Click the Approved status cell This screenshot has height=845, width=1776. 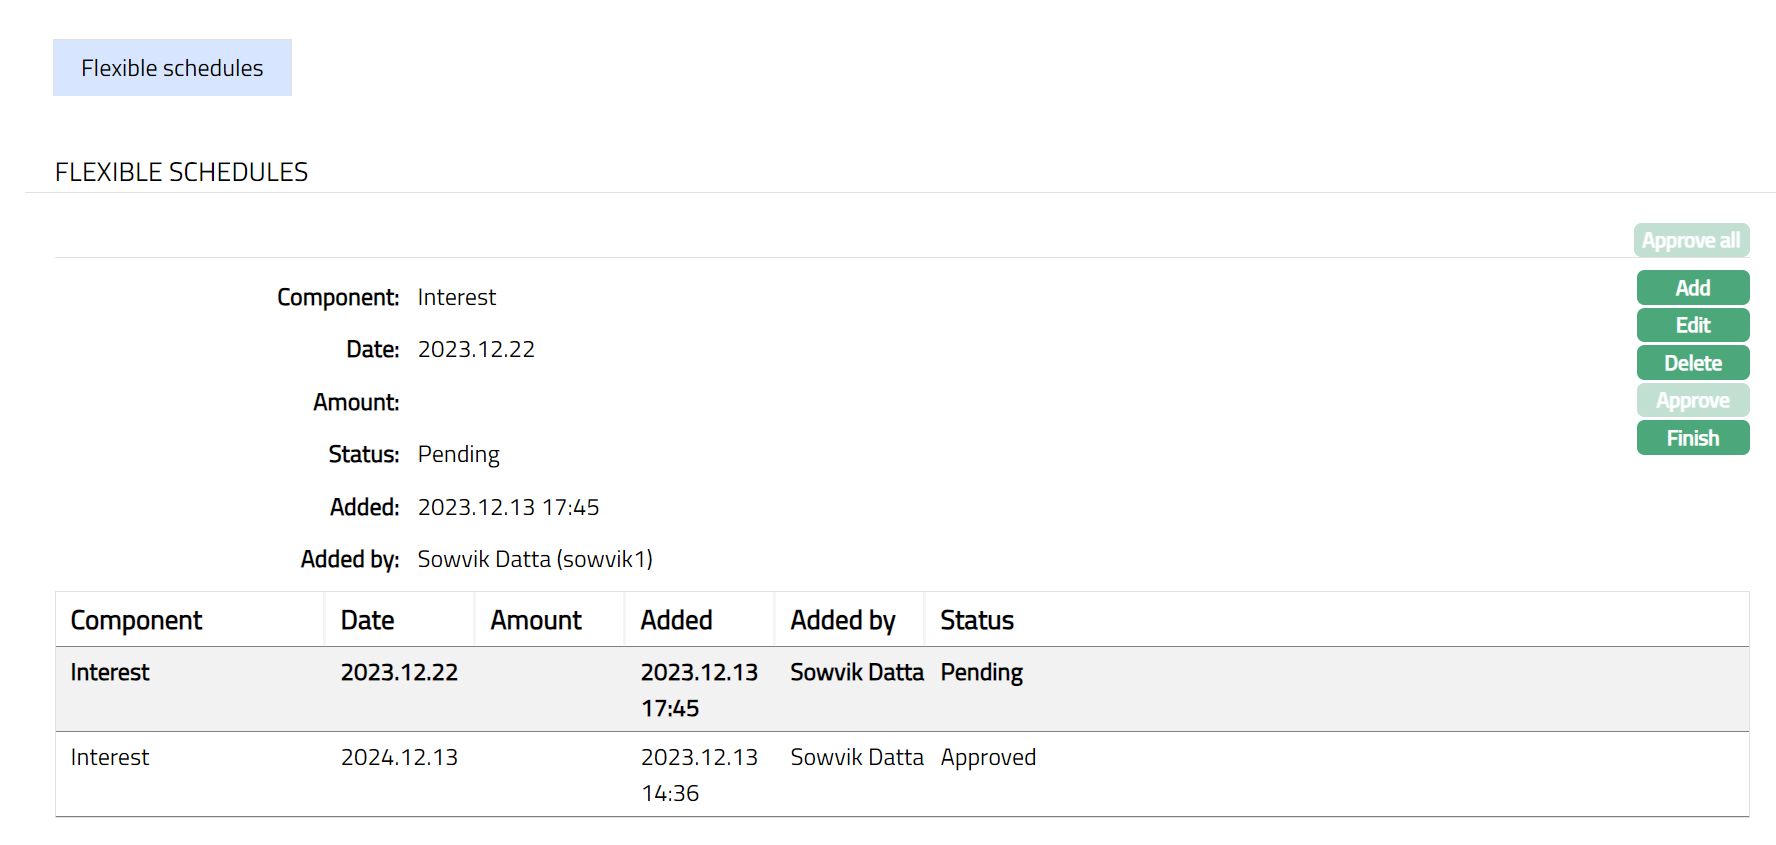coord(988,757)
